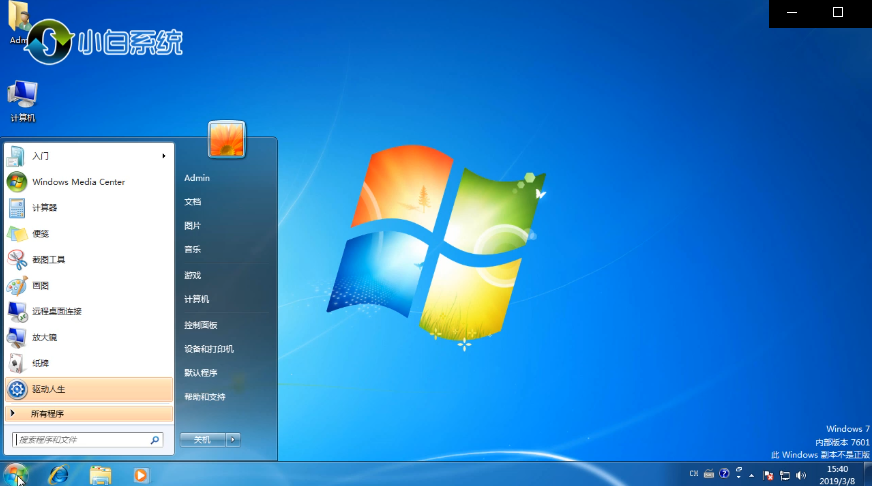Open Windows Media Center from Start menu

point(78,182)
